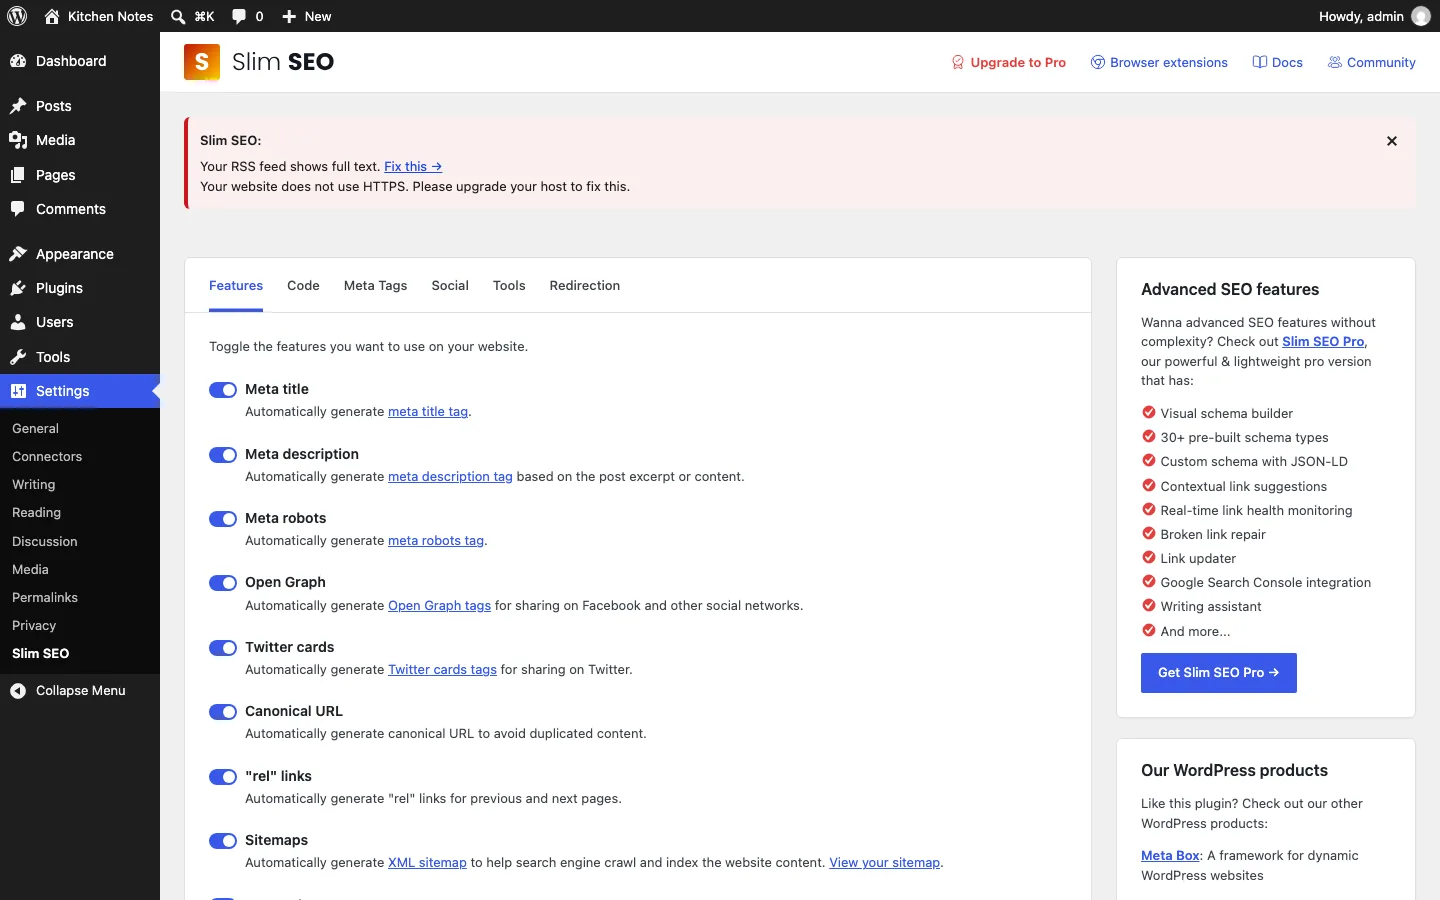Open the Meta Box product link

point(1170,856)
